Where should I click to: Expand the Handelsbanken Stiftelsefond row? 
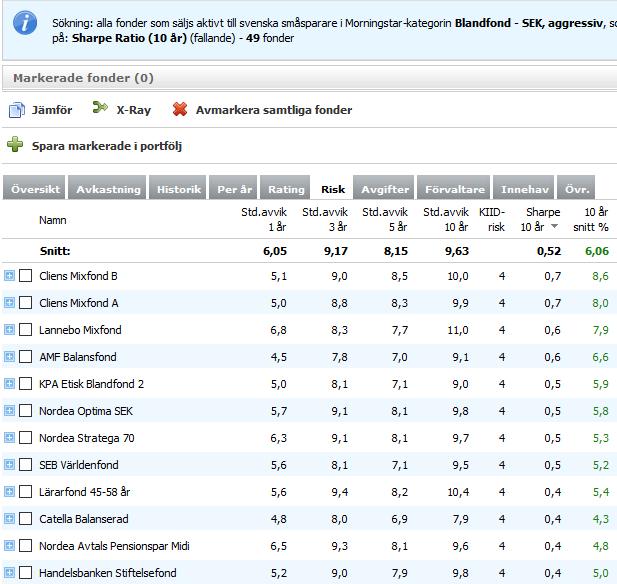tap(9, 573)
